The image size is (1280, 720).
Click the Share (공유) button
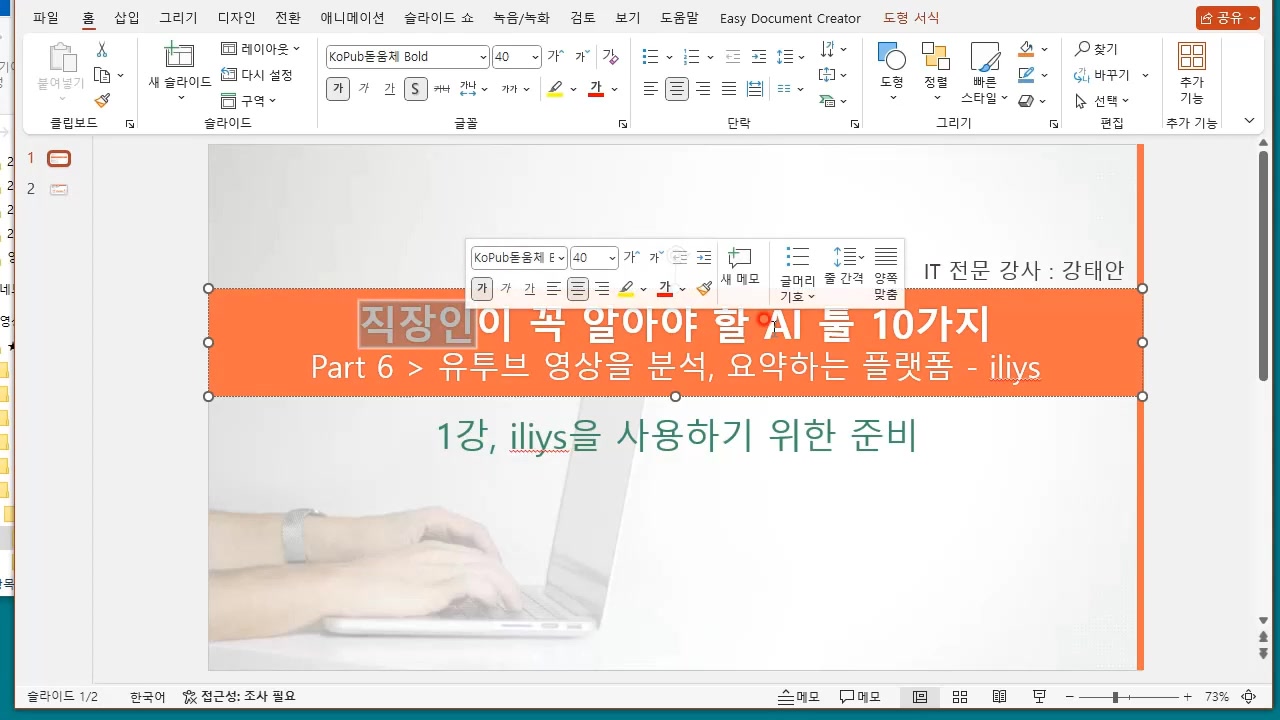point(1227,18)
